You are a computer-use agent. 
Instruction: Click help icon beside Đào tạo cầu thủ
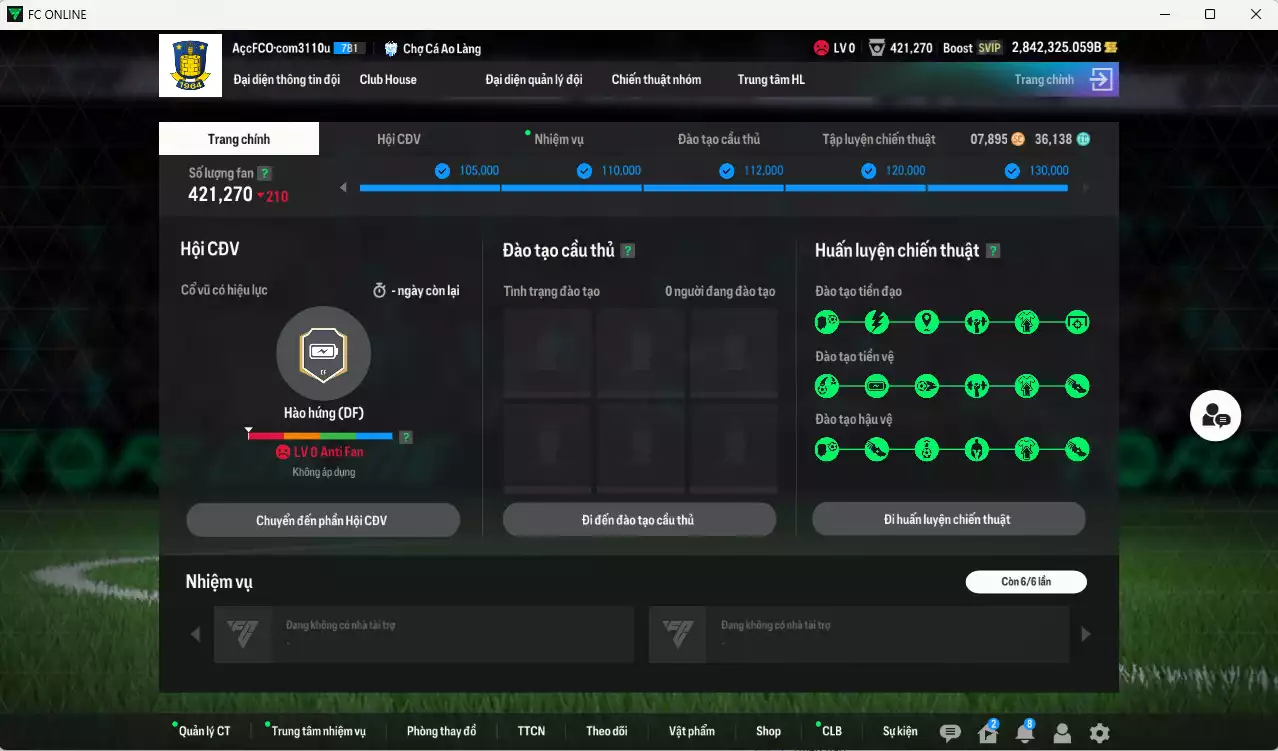627,251
